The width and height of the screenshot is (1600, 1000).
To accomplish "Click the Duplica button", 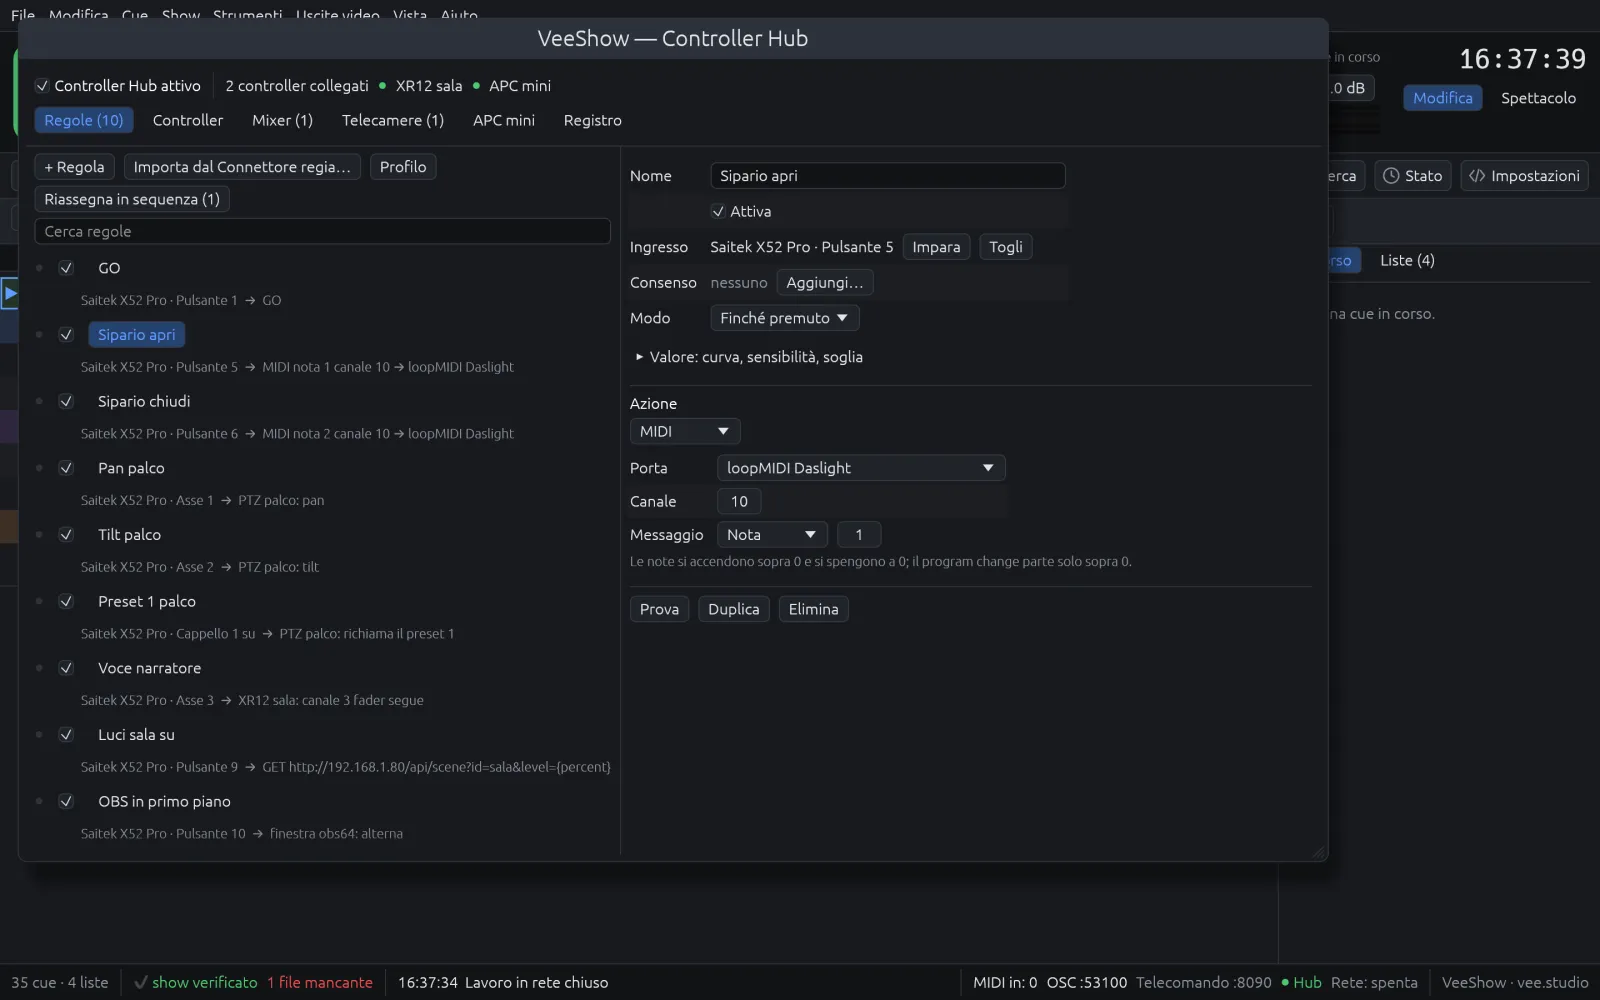I will tap(734, 609).
